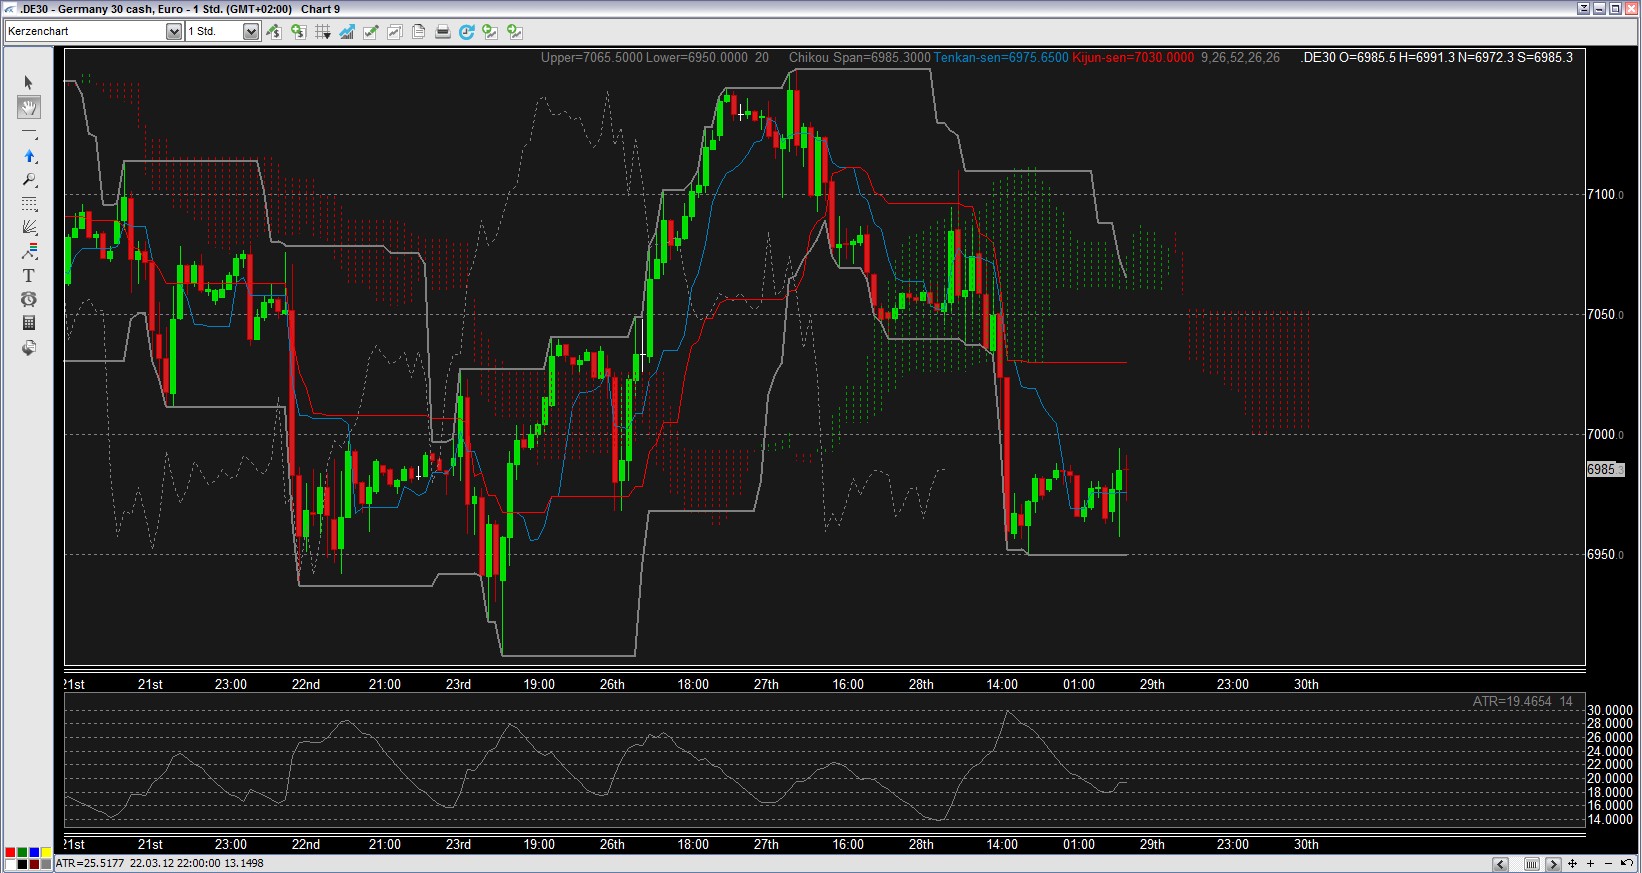Choose the trend line drawing tool

pyautogui.click(x=29, y=132)
